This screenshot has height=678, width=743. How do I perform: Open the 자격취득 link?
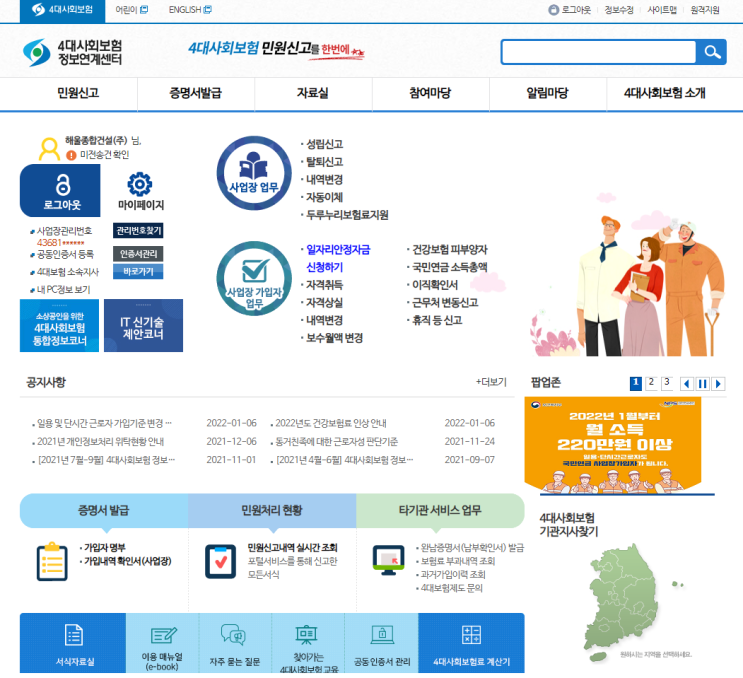(x=325, y=285)
